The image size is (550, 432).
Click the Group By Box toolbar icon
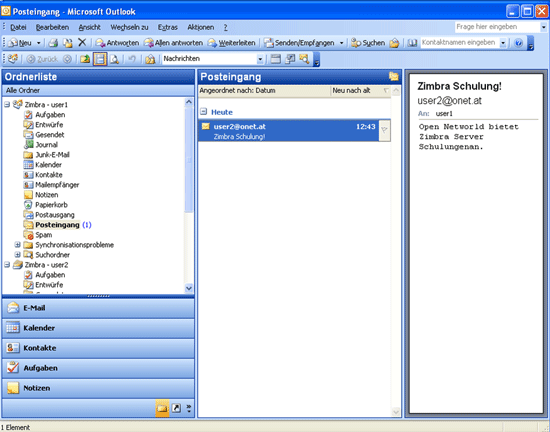276,59
